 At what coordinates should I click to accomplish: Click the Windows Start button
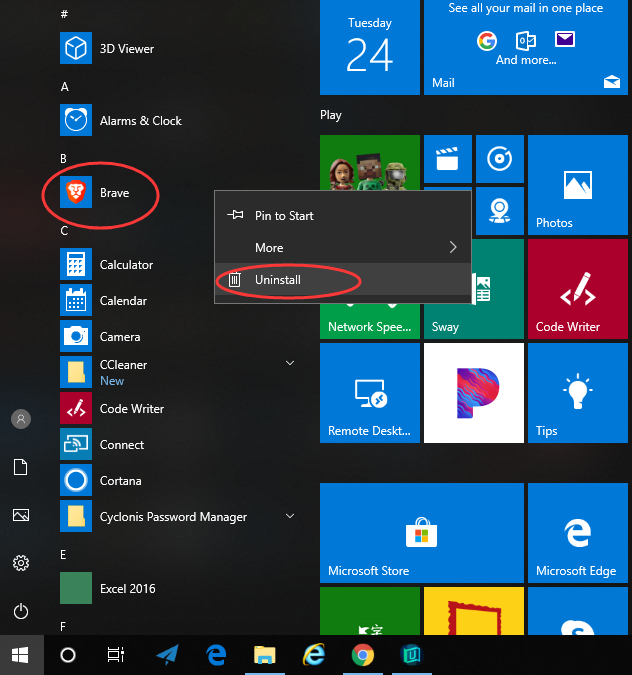coord(20,655)
